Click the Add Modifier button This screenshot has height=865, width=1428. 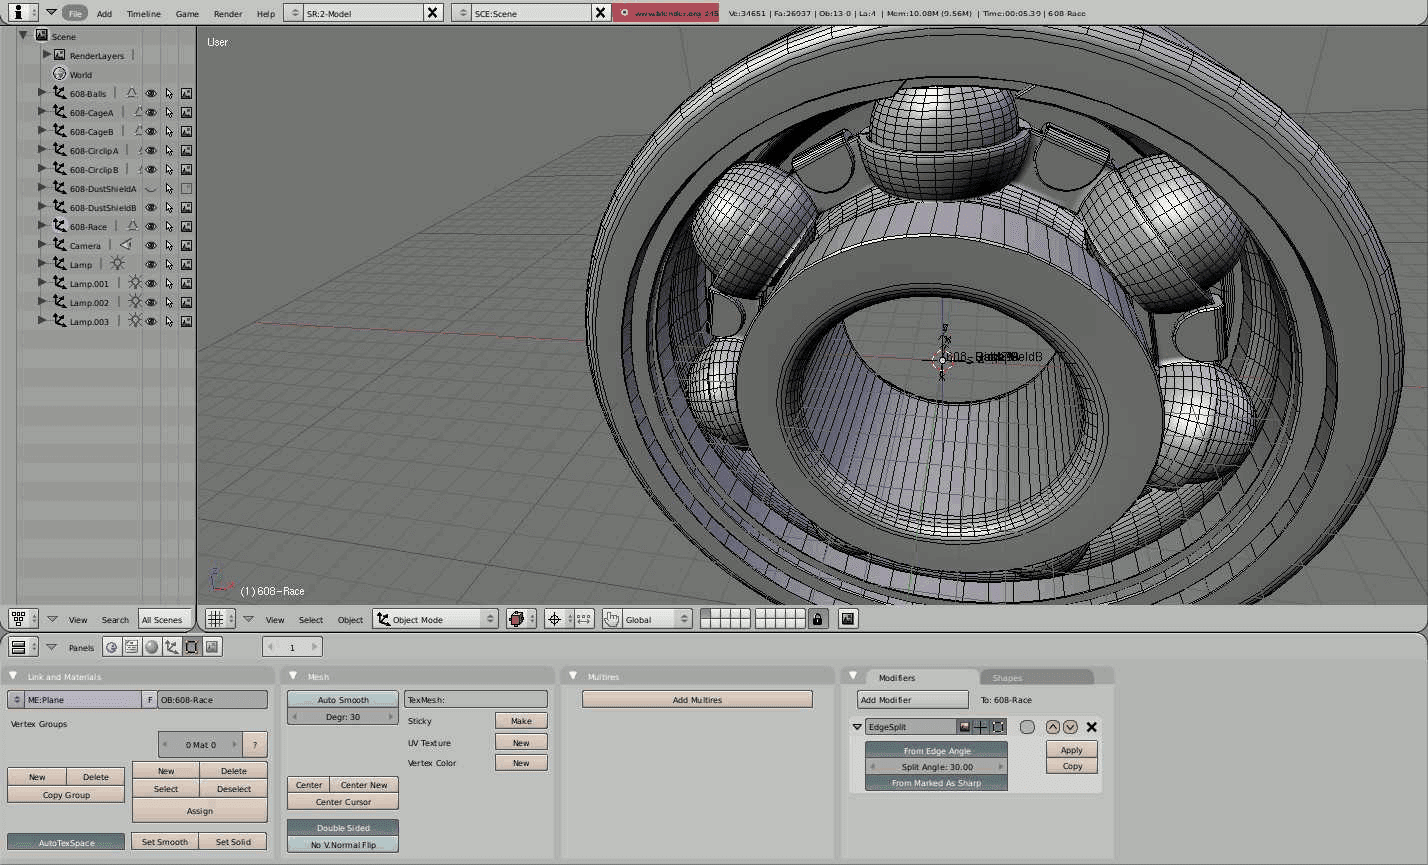pos(911,699)
